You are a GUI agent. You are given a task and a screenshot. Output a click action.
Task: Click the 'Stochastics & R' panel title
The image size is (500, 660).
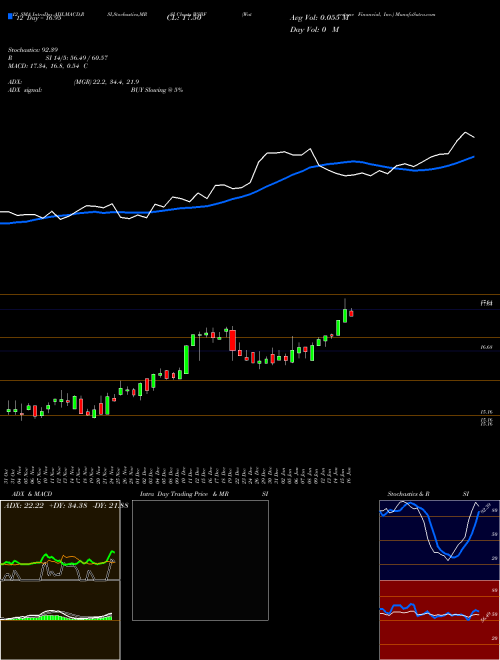[409, 494]
